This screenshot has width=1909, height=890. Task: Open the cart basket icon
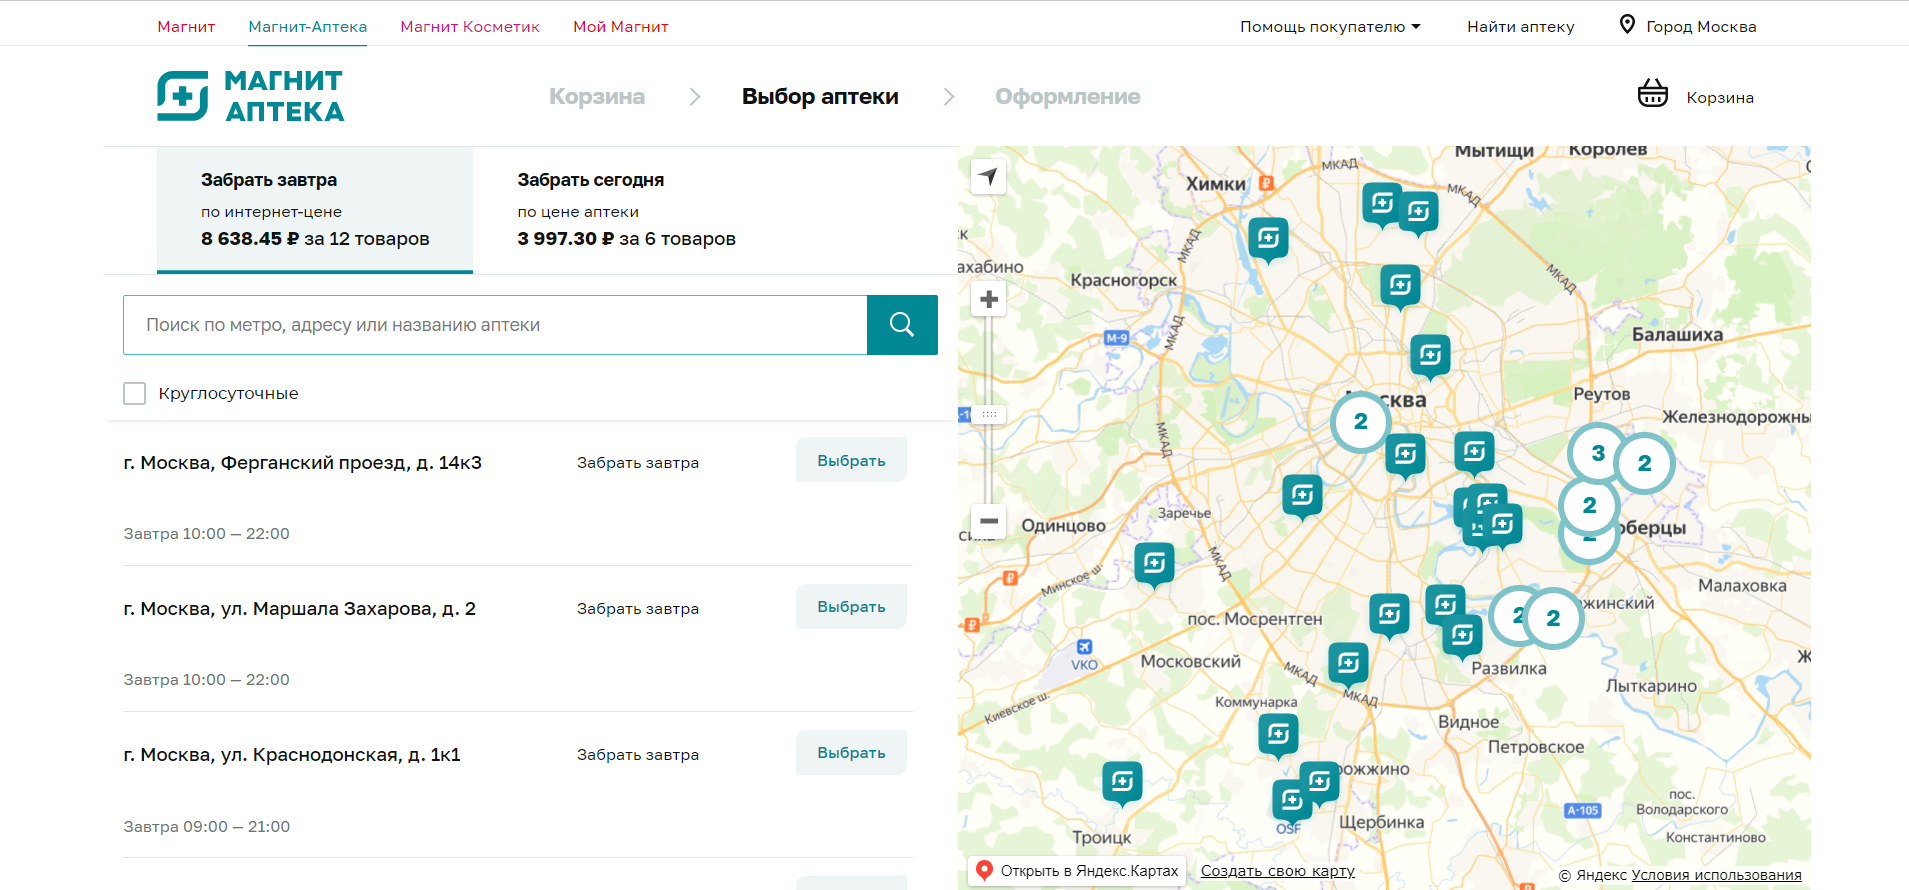click(x=1652, y=93)
